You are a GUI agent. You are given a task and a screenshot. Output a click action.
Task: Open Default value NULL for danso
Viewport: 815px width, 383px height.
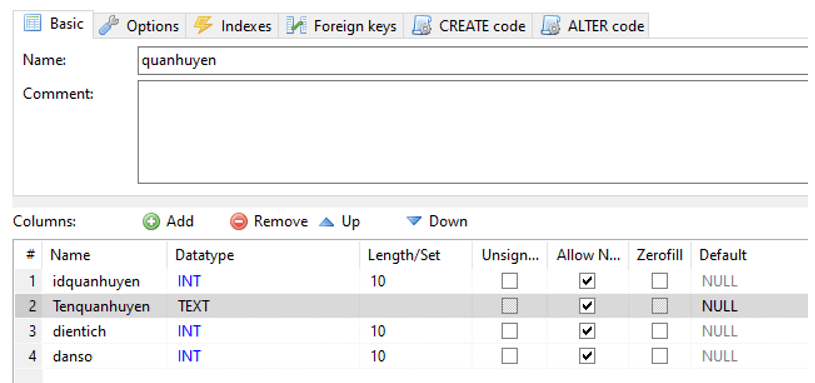719,356
